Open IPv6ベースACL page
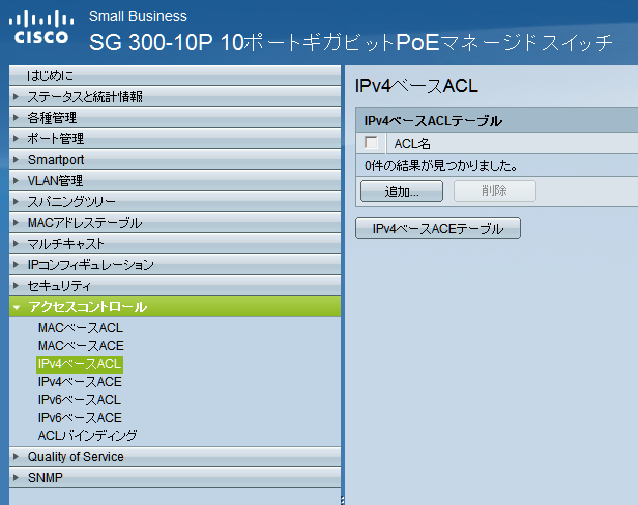The height and width of the screenshot is (505, 638). click(79, 400)
